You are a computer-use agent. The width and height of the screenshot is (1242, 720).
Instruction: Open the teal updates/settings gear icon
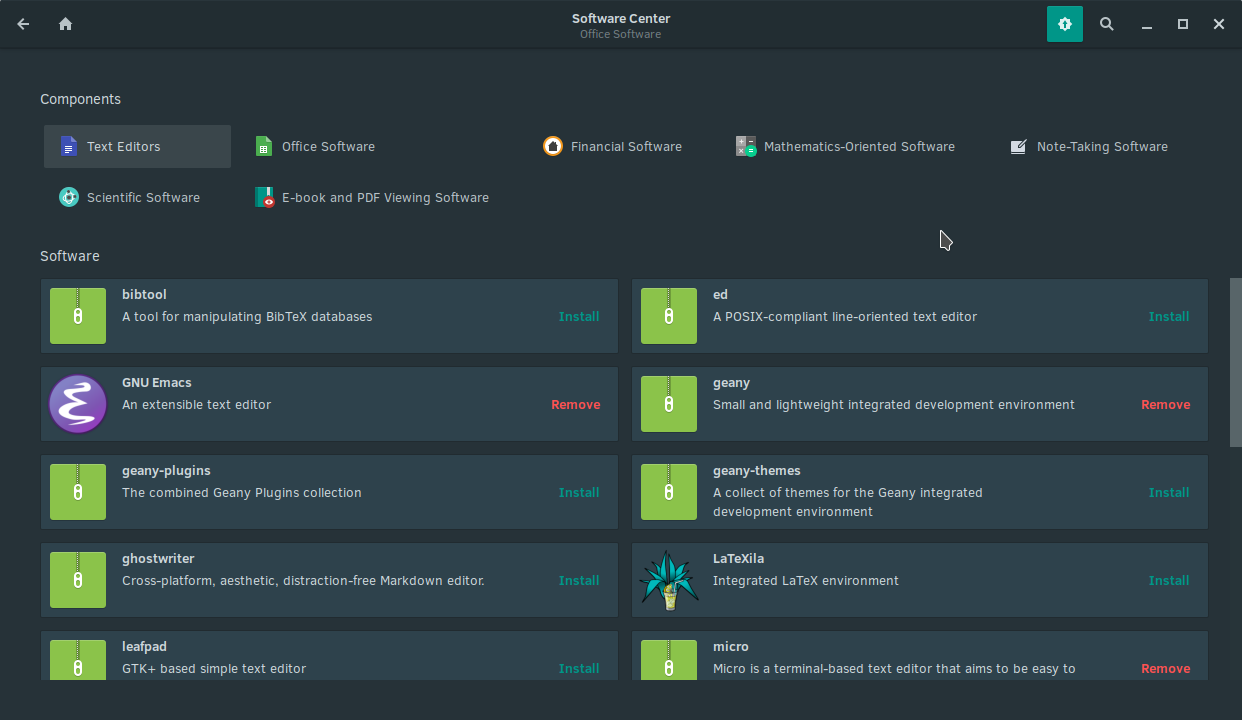coord(1064,24)
